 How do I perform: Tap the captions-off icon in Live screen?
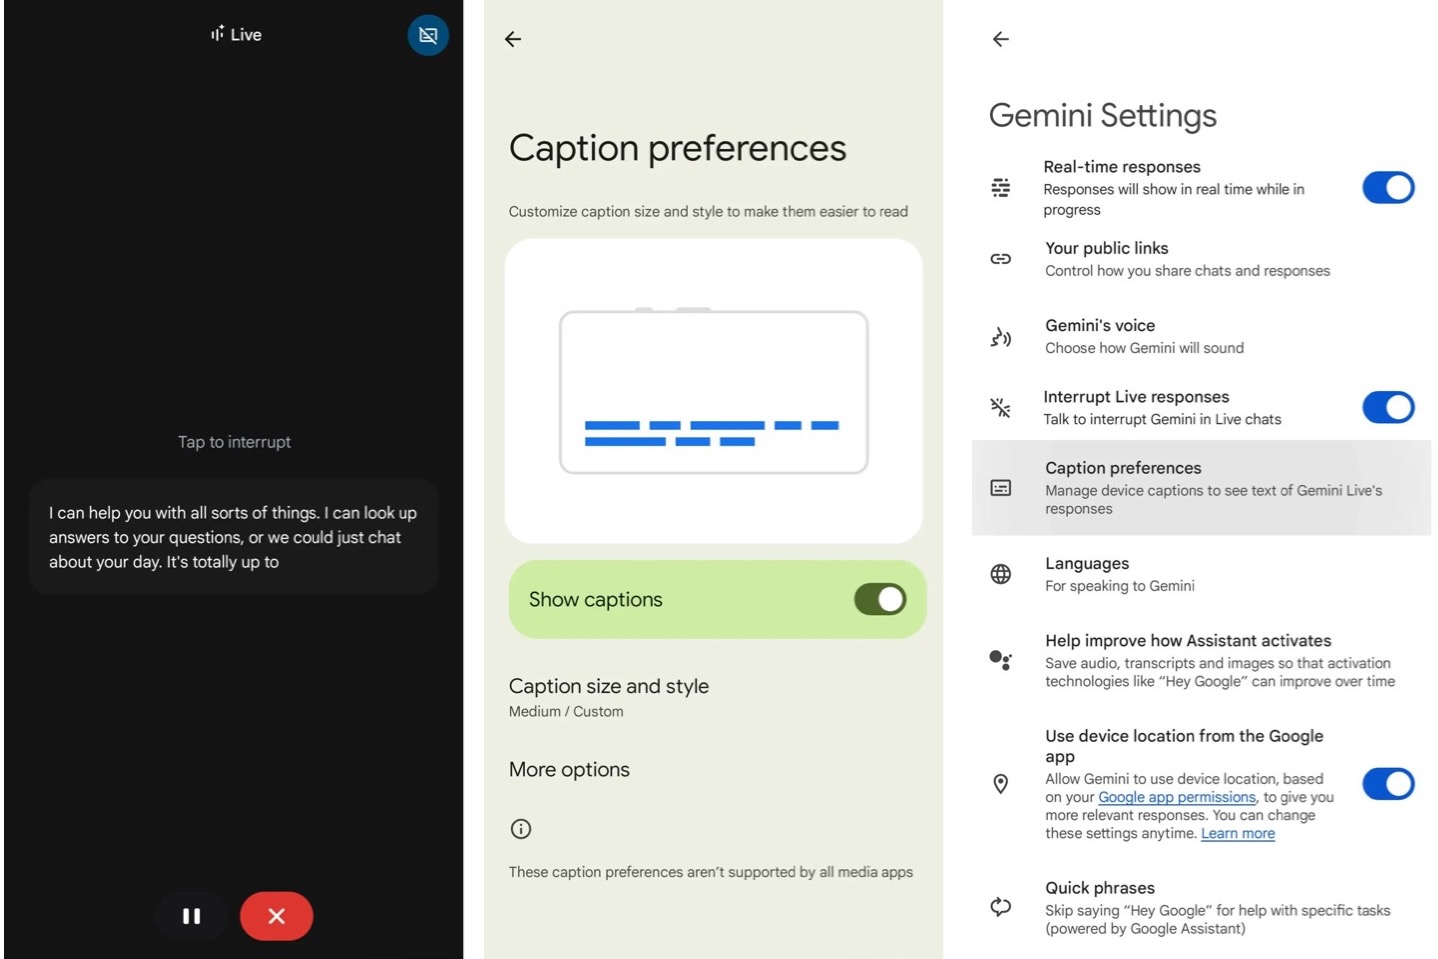pos(428,35)
